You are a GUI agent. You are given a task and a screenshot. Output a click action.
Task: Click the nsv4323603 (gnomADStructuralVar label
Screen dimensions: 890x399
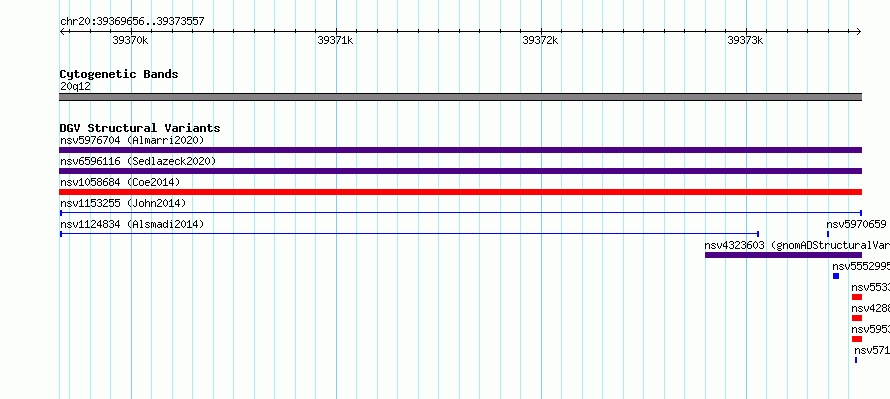[797, 245]
